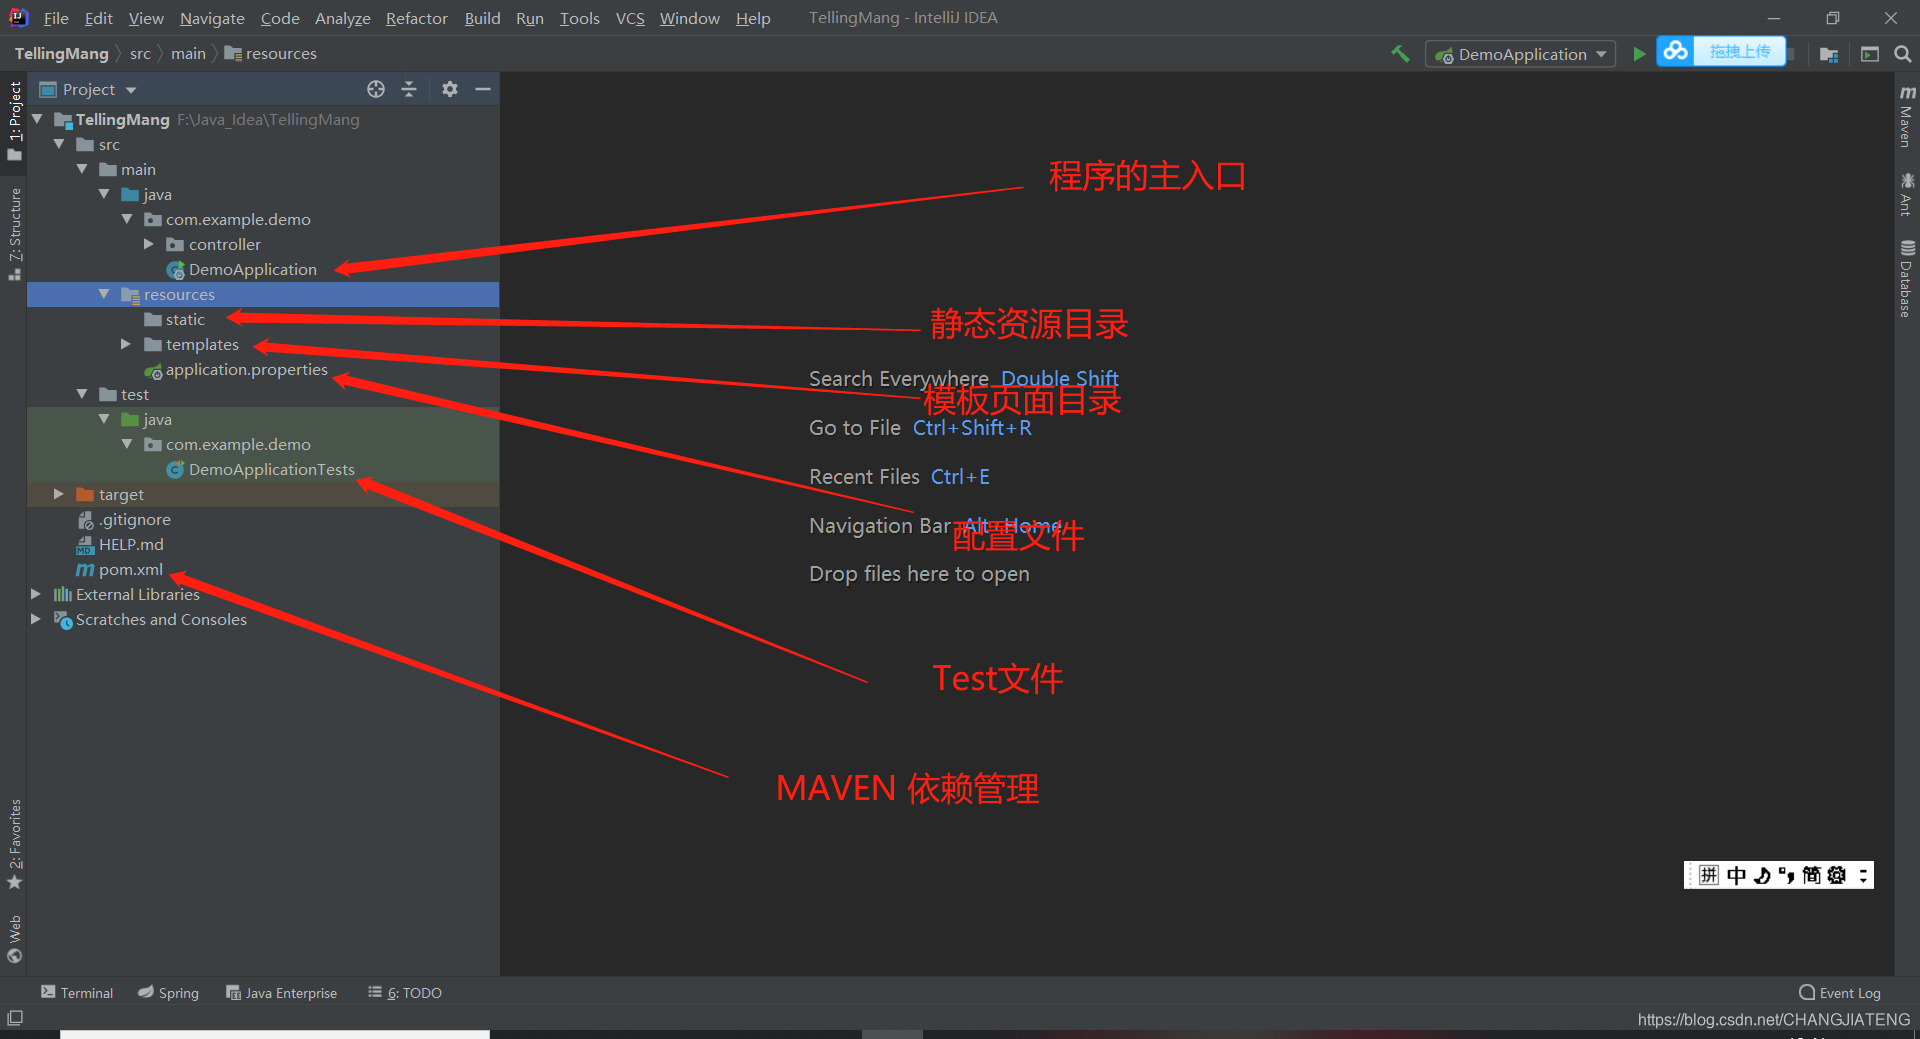Screen dimensions: 1920x1039
Task: Open the Favorites tool window
Action: pyautogui.click(x=14, y=844)
